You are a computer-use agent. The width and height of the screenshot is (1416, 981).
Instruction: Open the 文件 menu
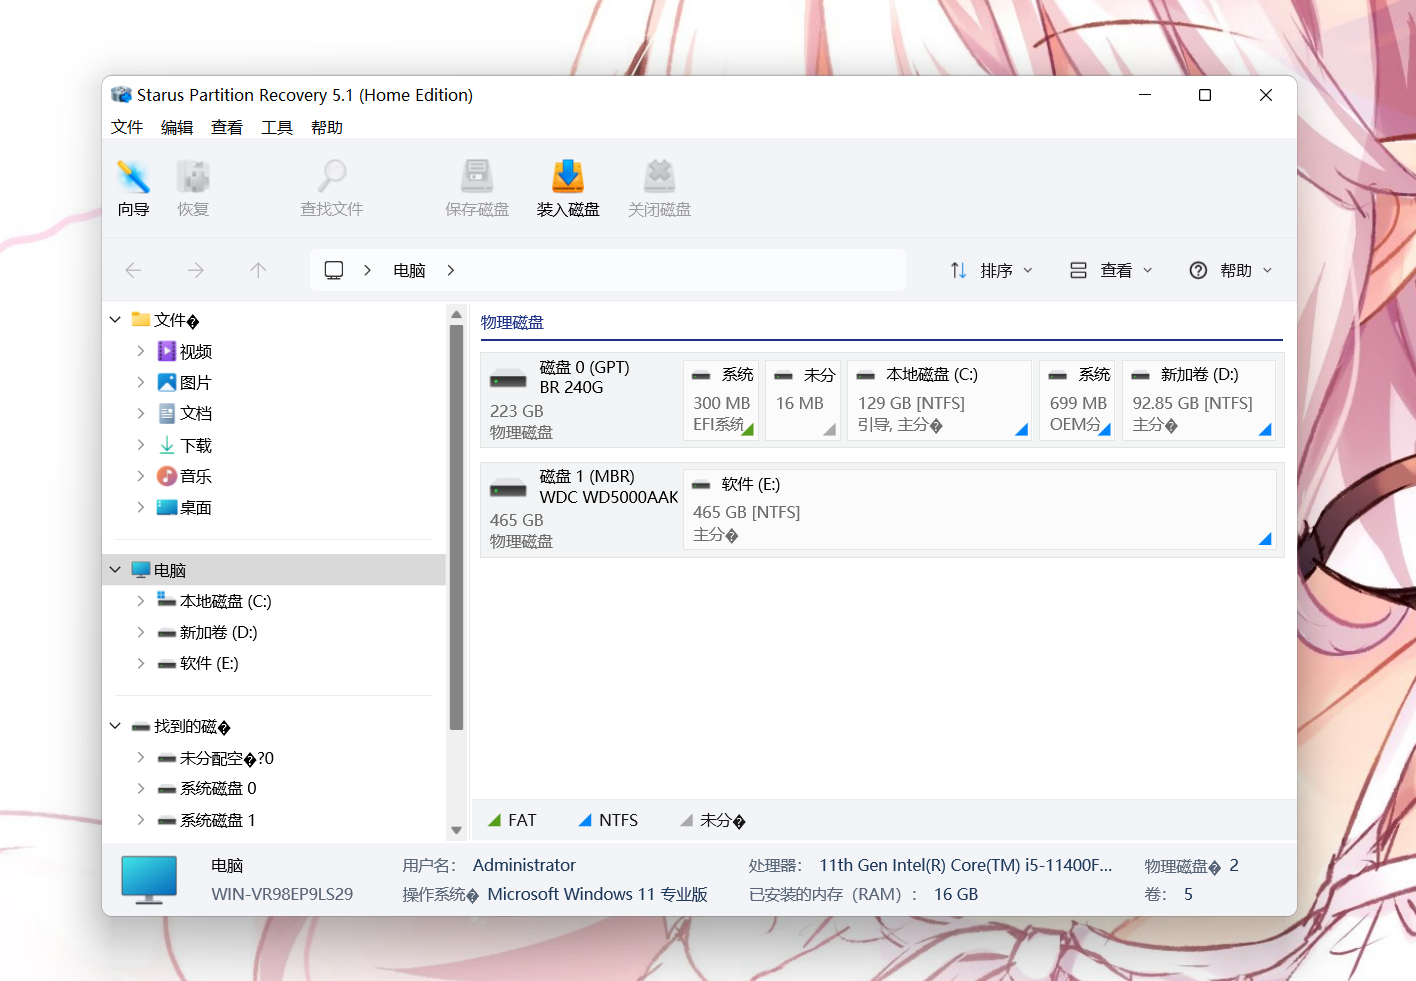pos(127,127)
